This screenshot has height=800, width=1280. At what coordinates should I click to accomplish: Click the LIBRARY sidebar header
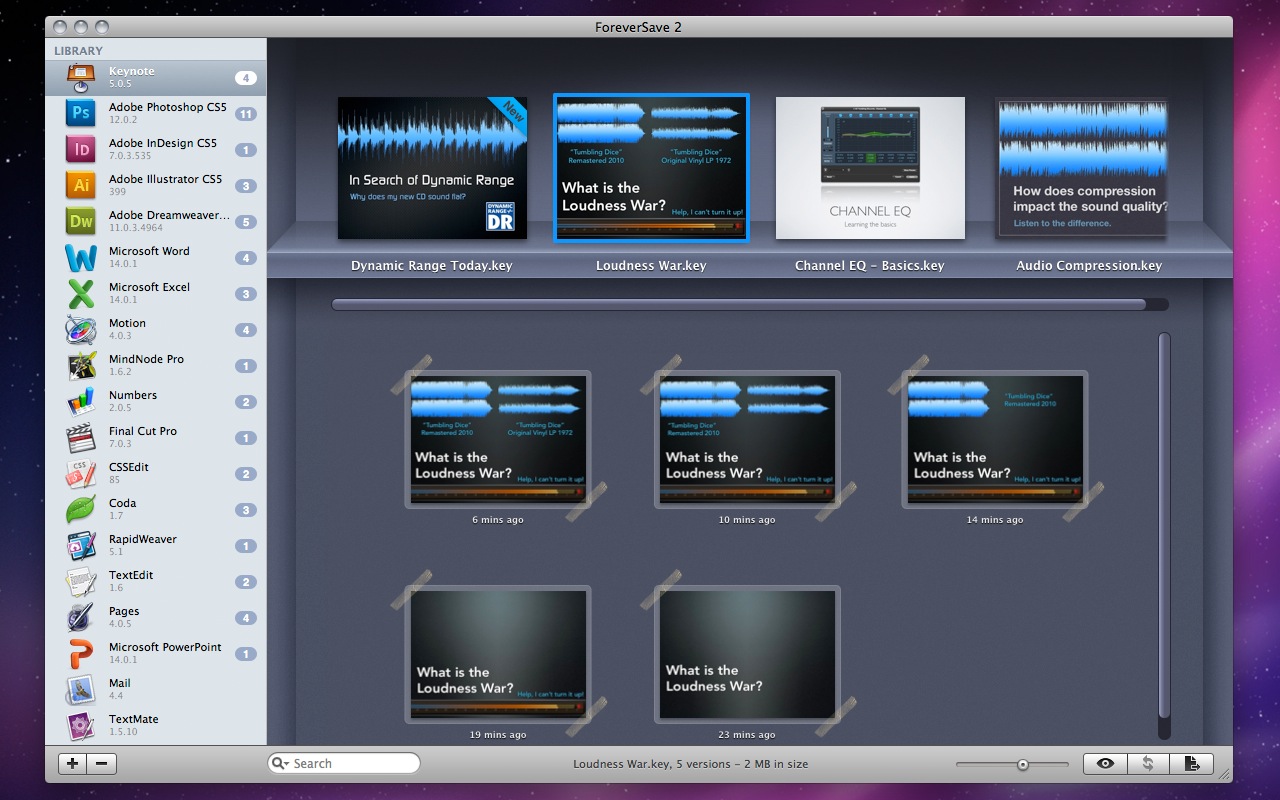tap(78, 51)
